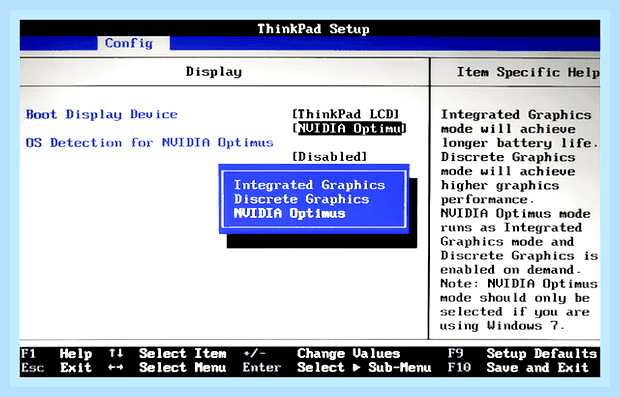The width and height of the screenshot is (620, 397).
Task: Click F10 Save and Exit
Action: point(518,367)
